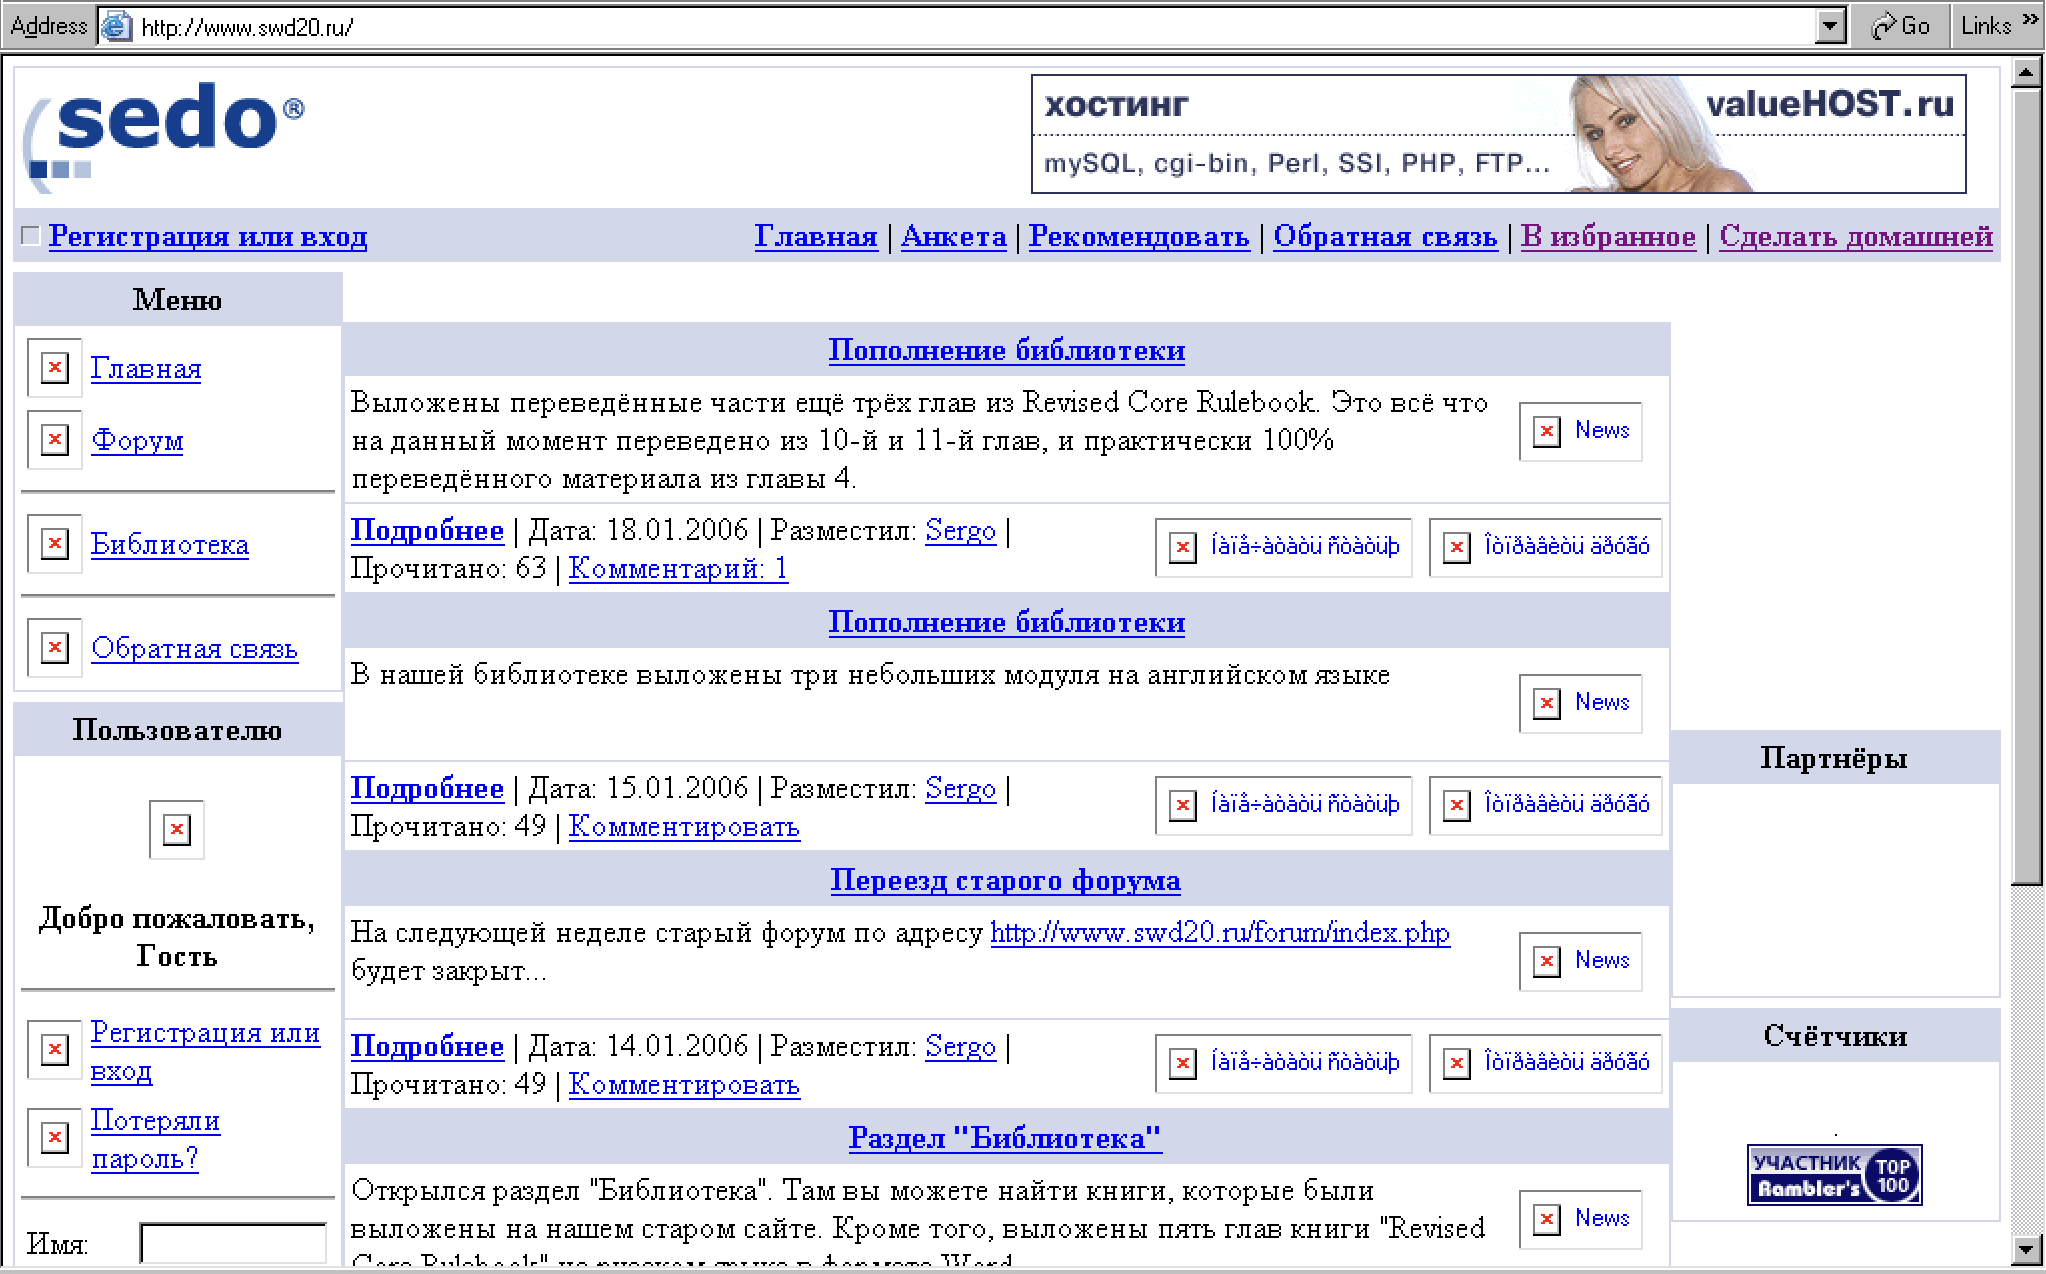Open the Анкета page from top navigation

953,236
